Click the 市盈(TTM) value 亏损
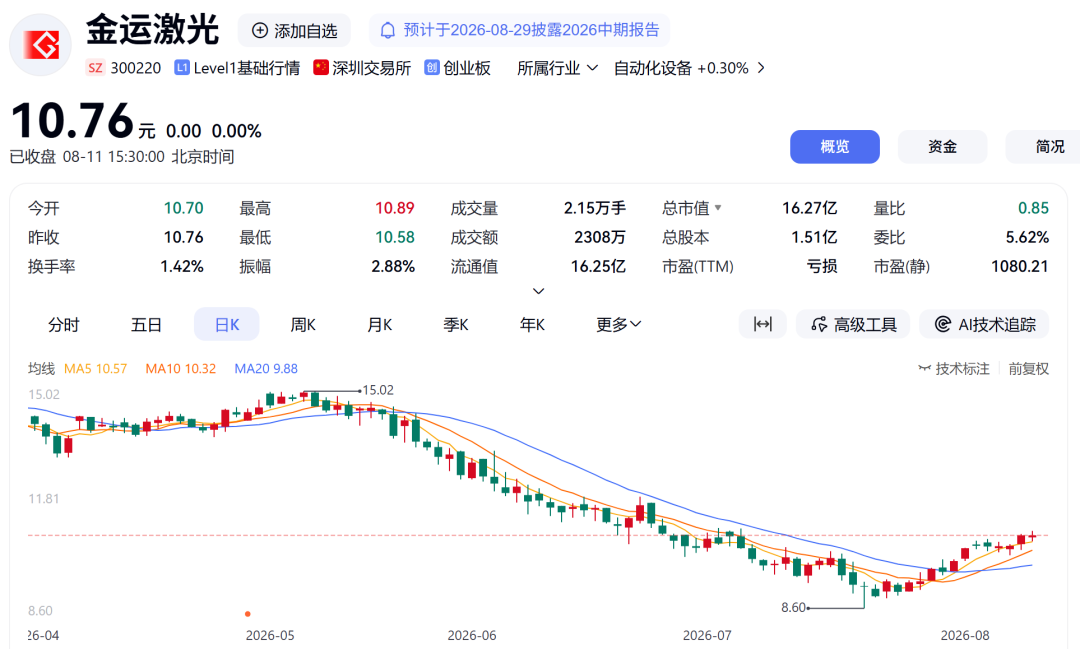Screen dimensions: 1080x649 click(822, 266)
